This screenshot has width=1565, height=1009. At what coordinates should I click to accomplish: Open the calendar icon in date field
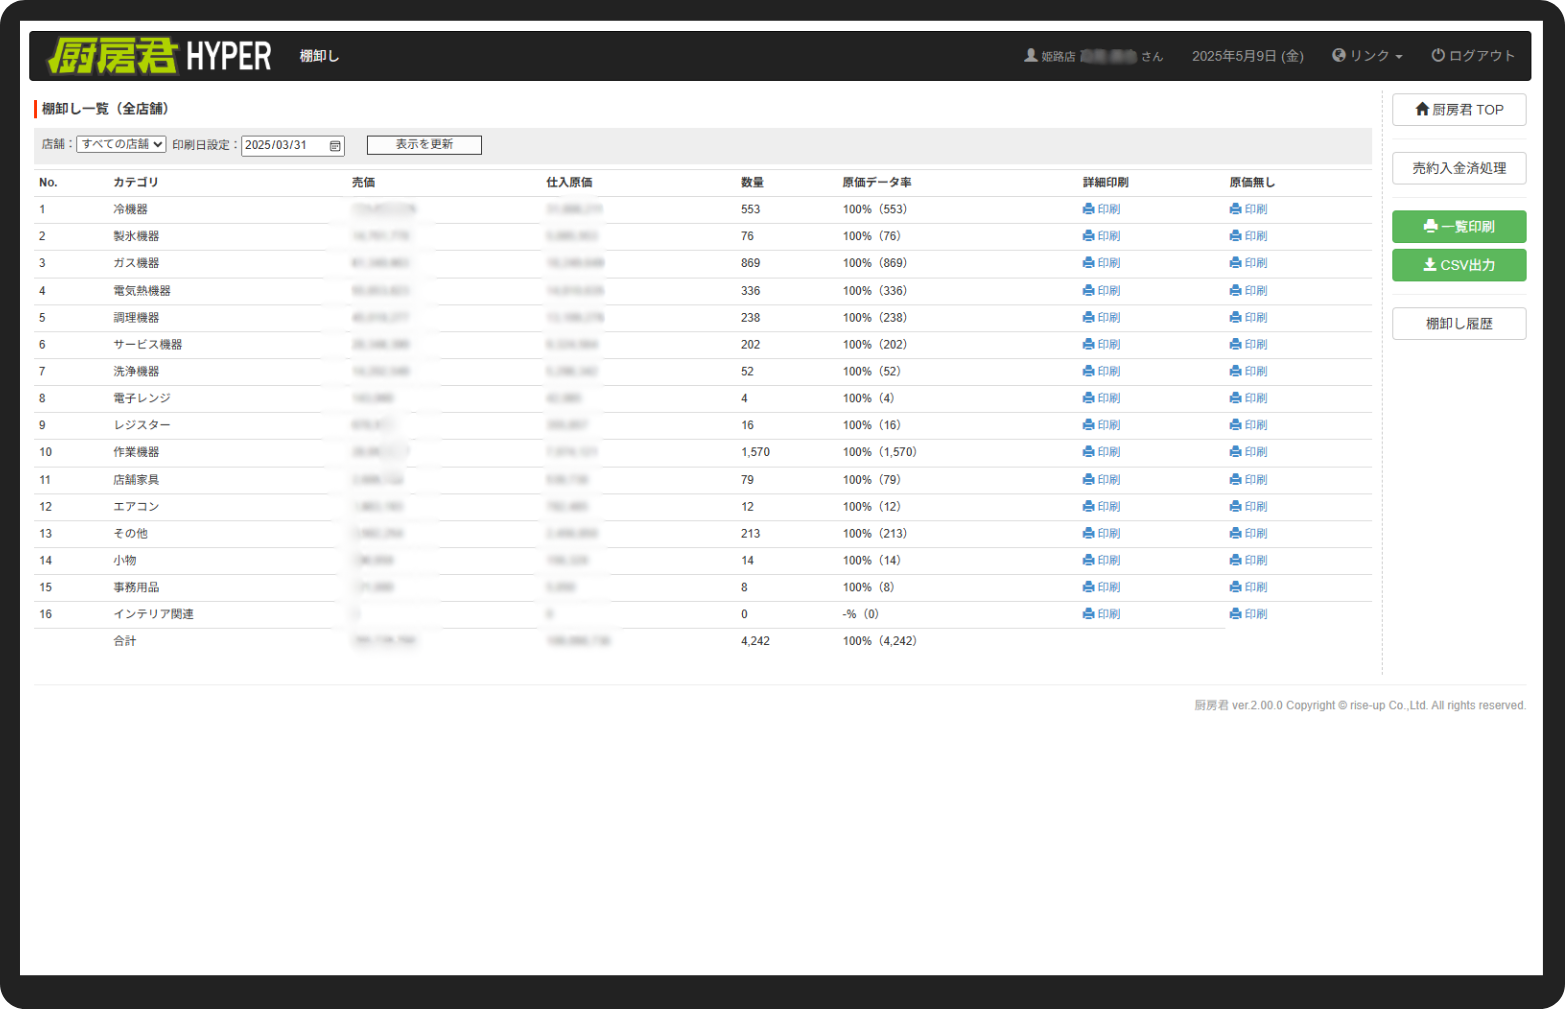pos(335,146)
